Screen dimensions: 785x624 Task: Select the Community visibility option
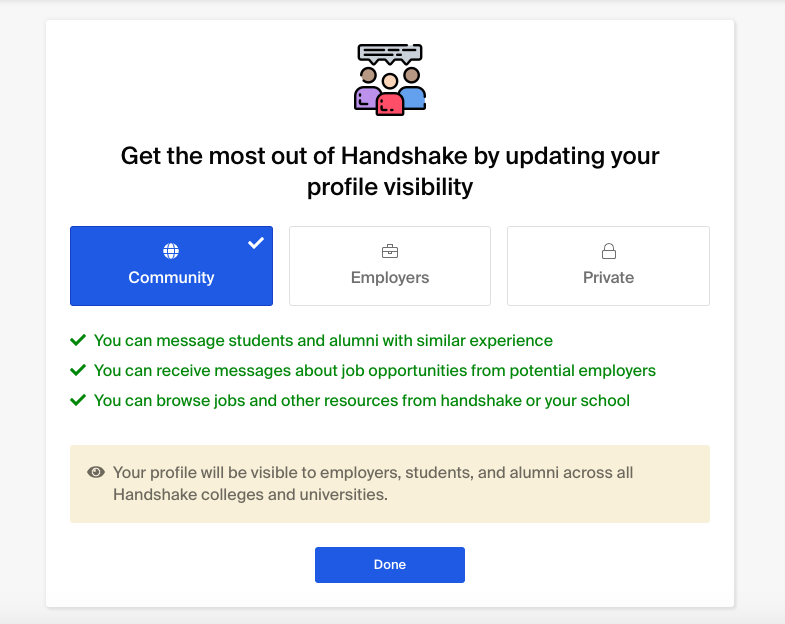click(x=171, y=266)
